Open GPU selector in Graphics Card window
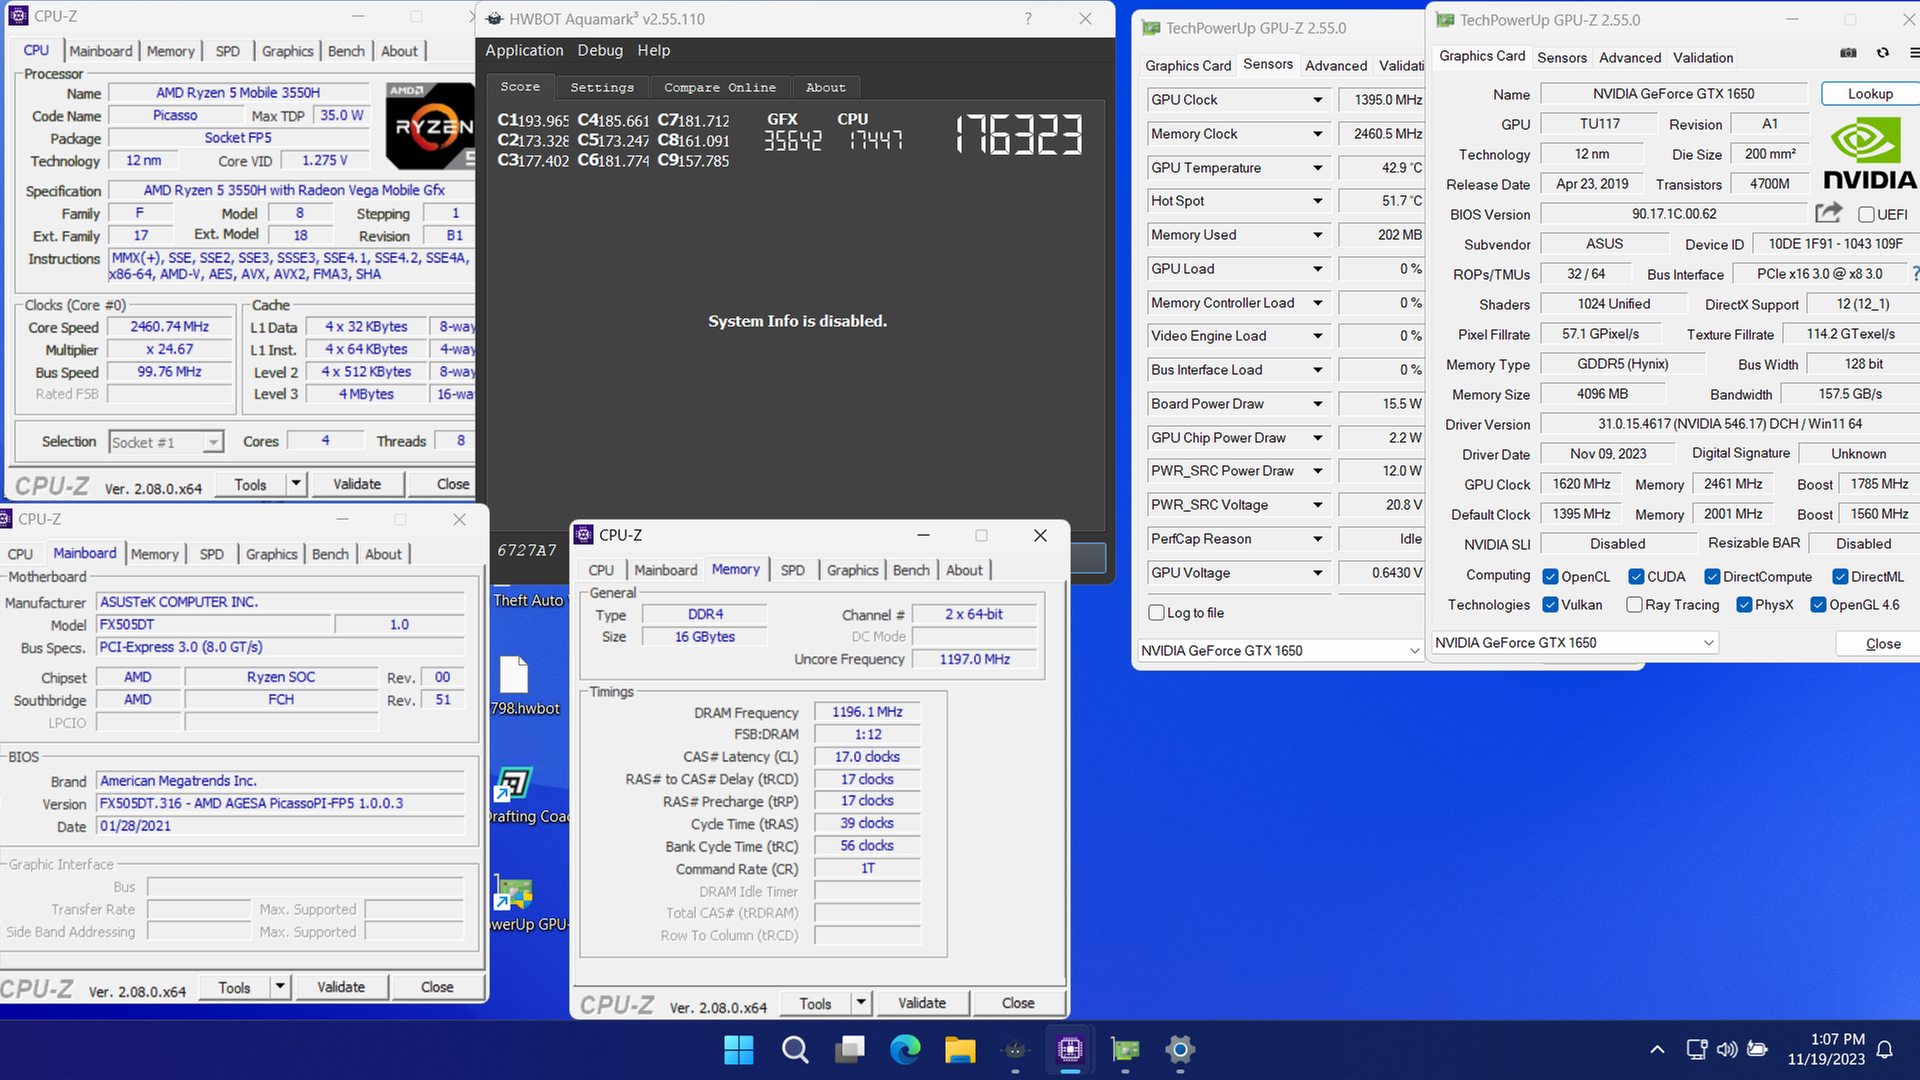 click(x=1575, y=643)
